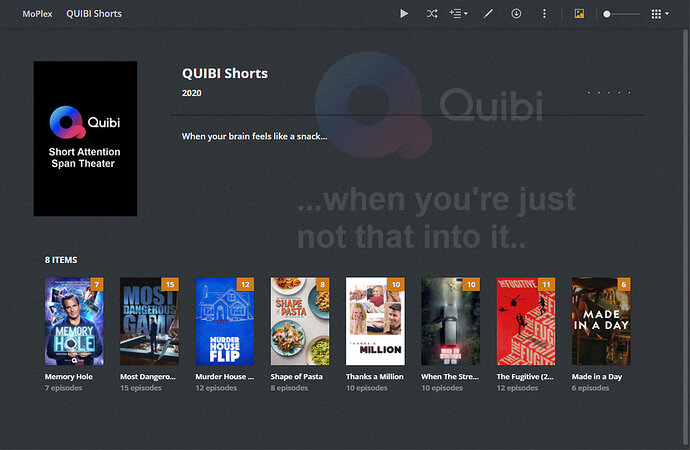Image resolution: width=690 pixels, height=450 pixels.
Task: Click the Quibi collection poster
Action: click(85, 139)
